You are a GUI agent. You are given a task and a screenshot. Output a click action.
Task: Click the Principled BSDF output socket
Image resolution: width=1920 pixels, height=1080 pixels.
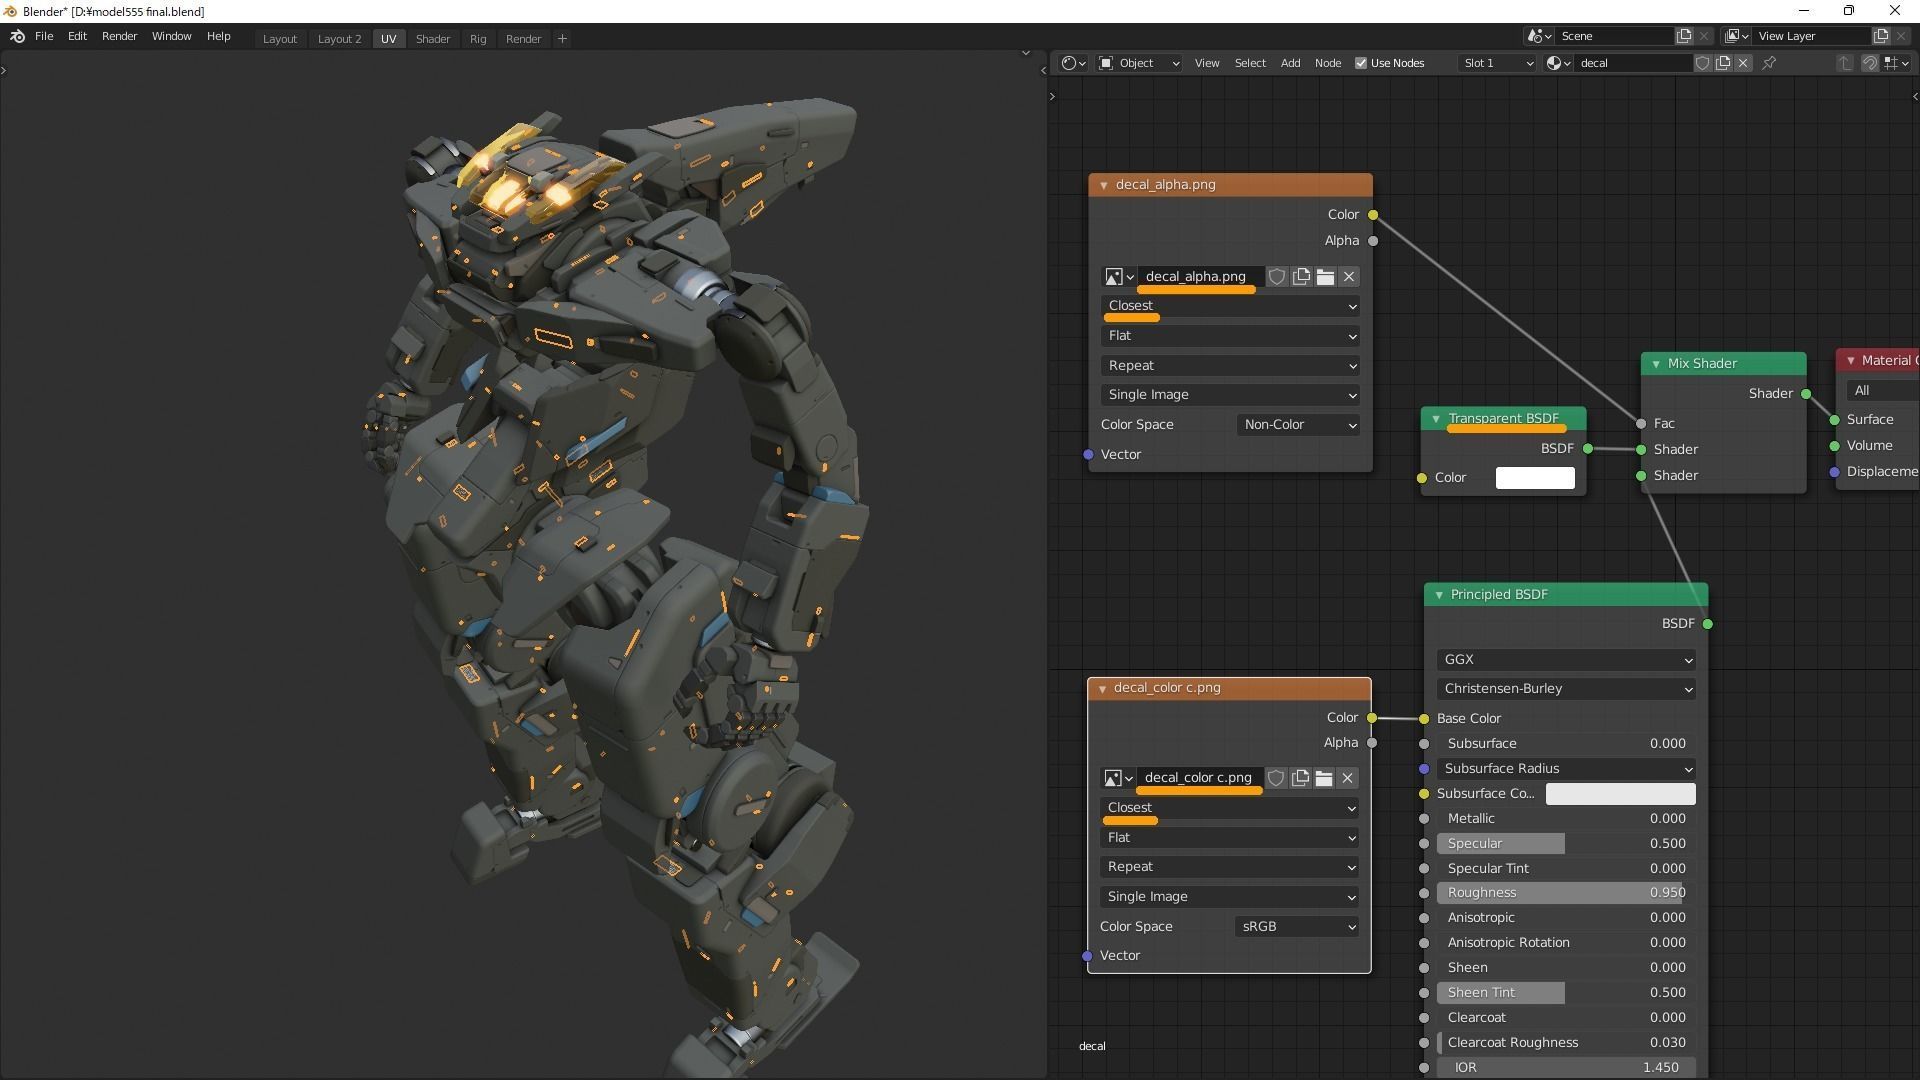[1708, 624]
